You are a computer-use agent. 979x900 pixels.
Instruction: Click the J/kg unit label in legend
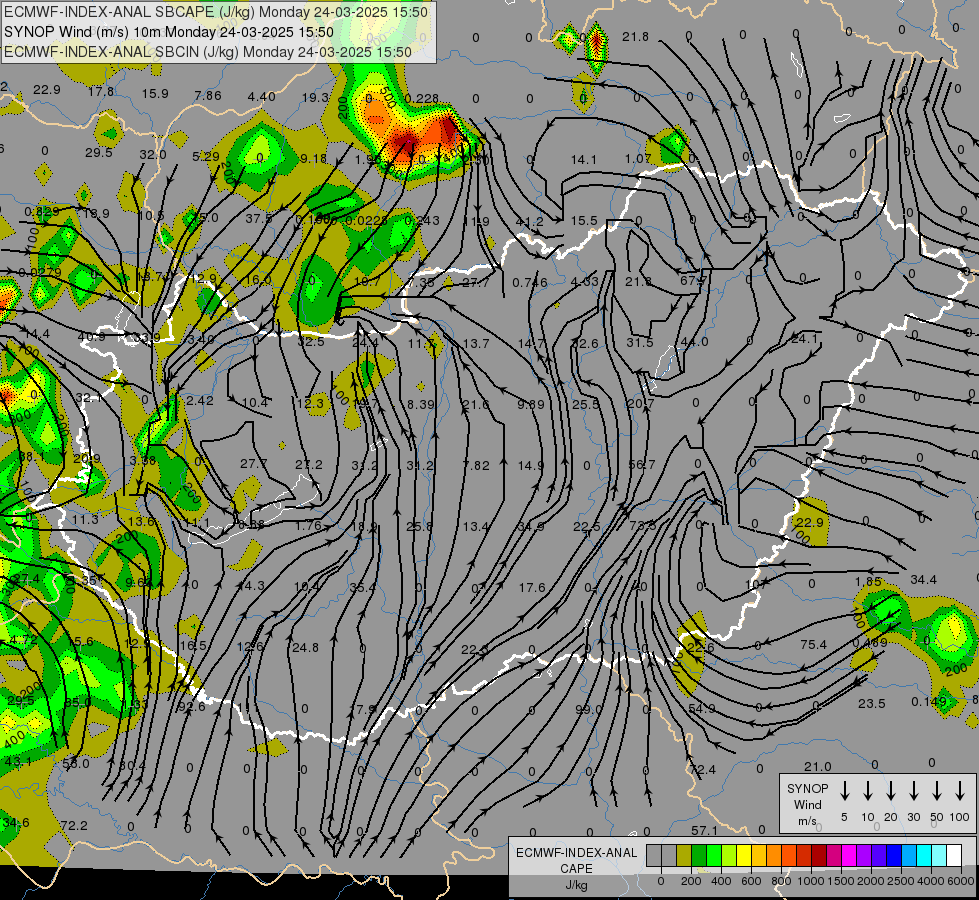(x=576, y=885)
